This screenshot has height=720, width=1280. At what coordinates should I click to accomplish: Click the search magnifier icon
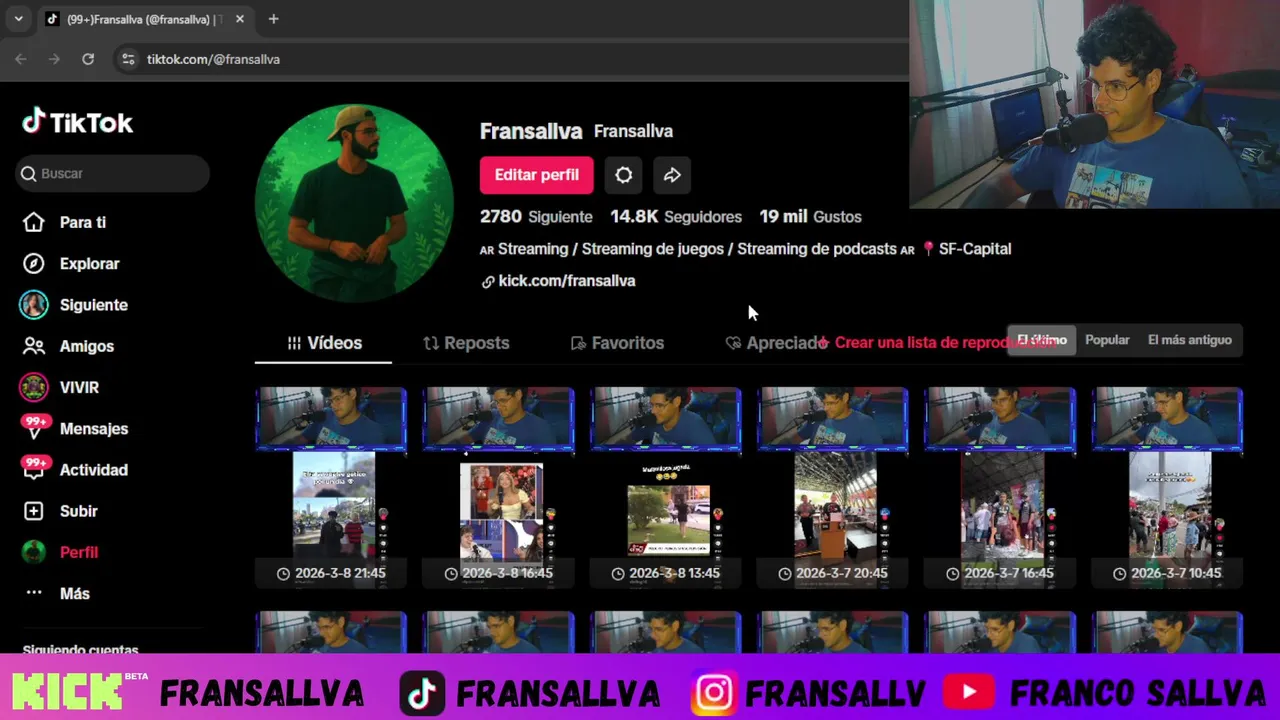pos(29,174)
